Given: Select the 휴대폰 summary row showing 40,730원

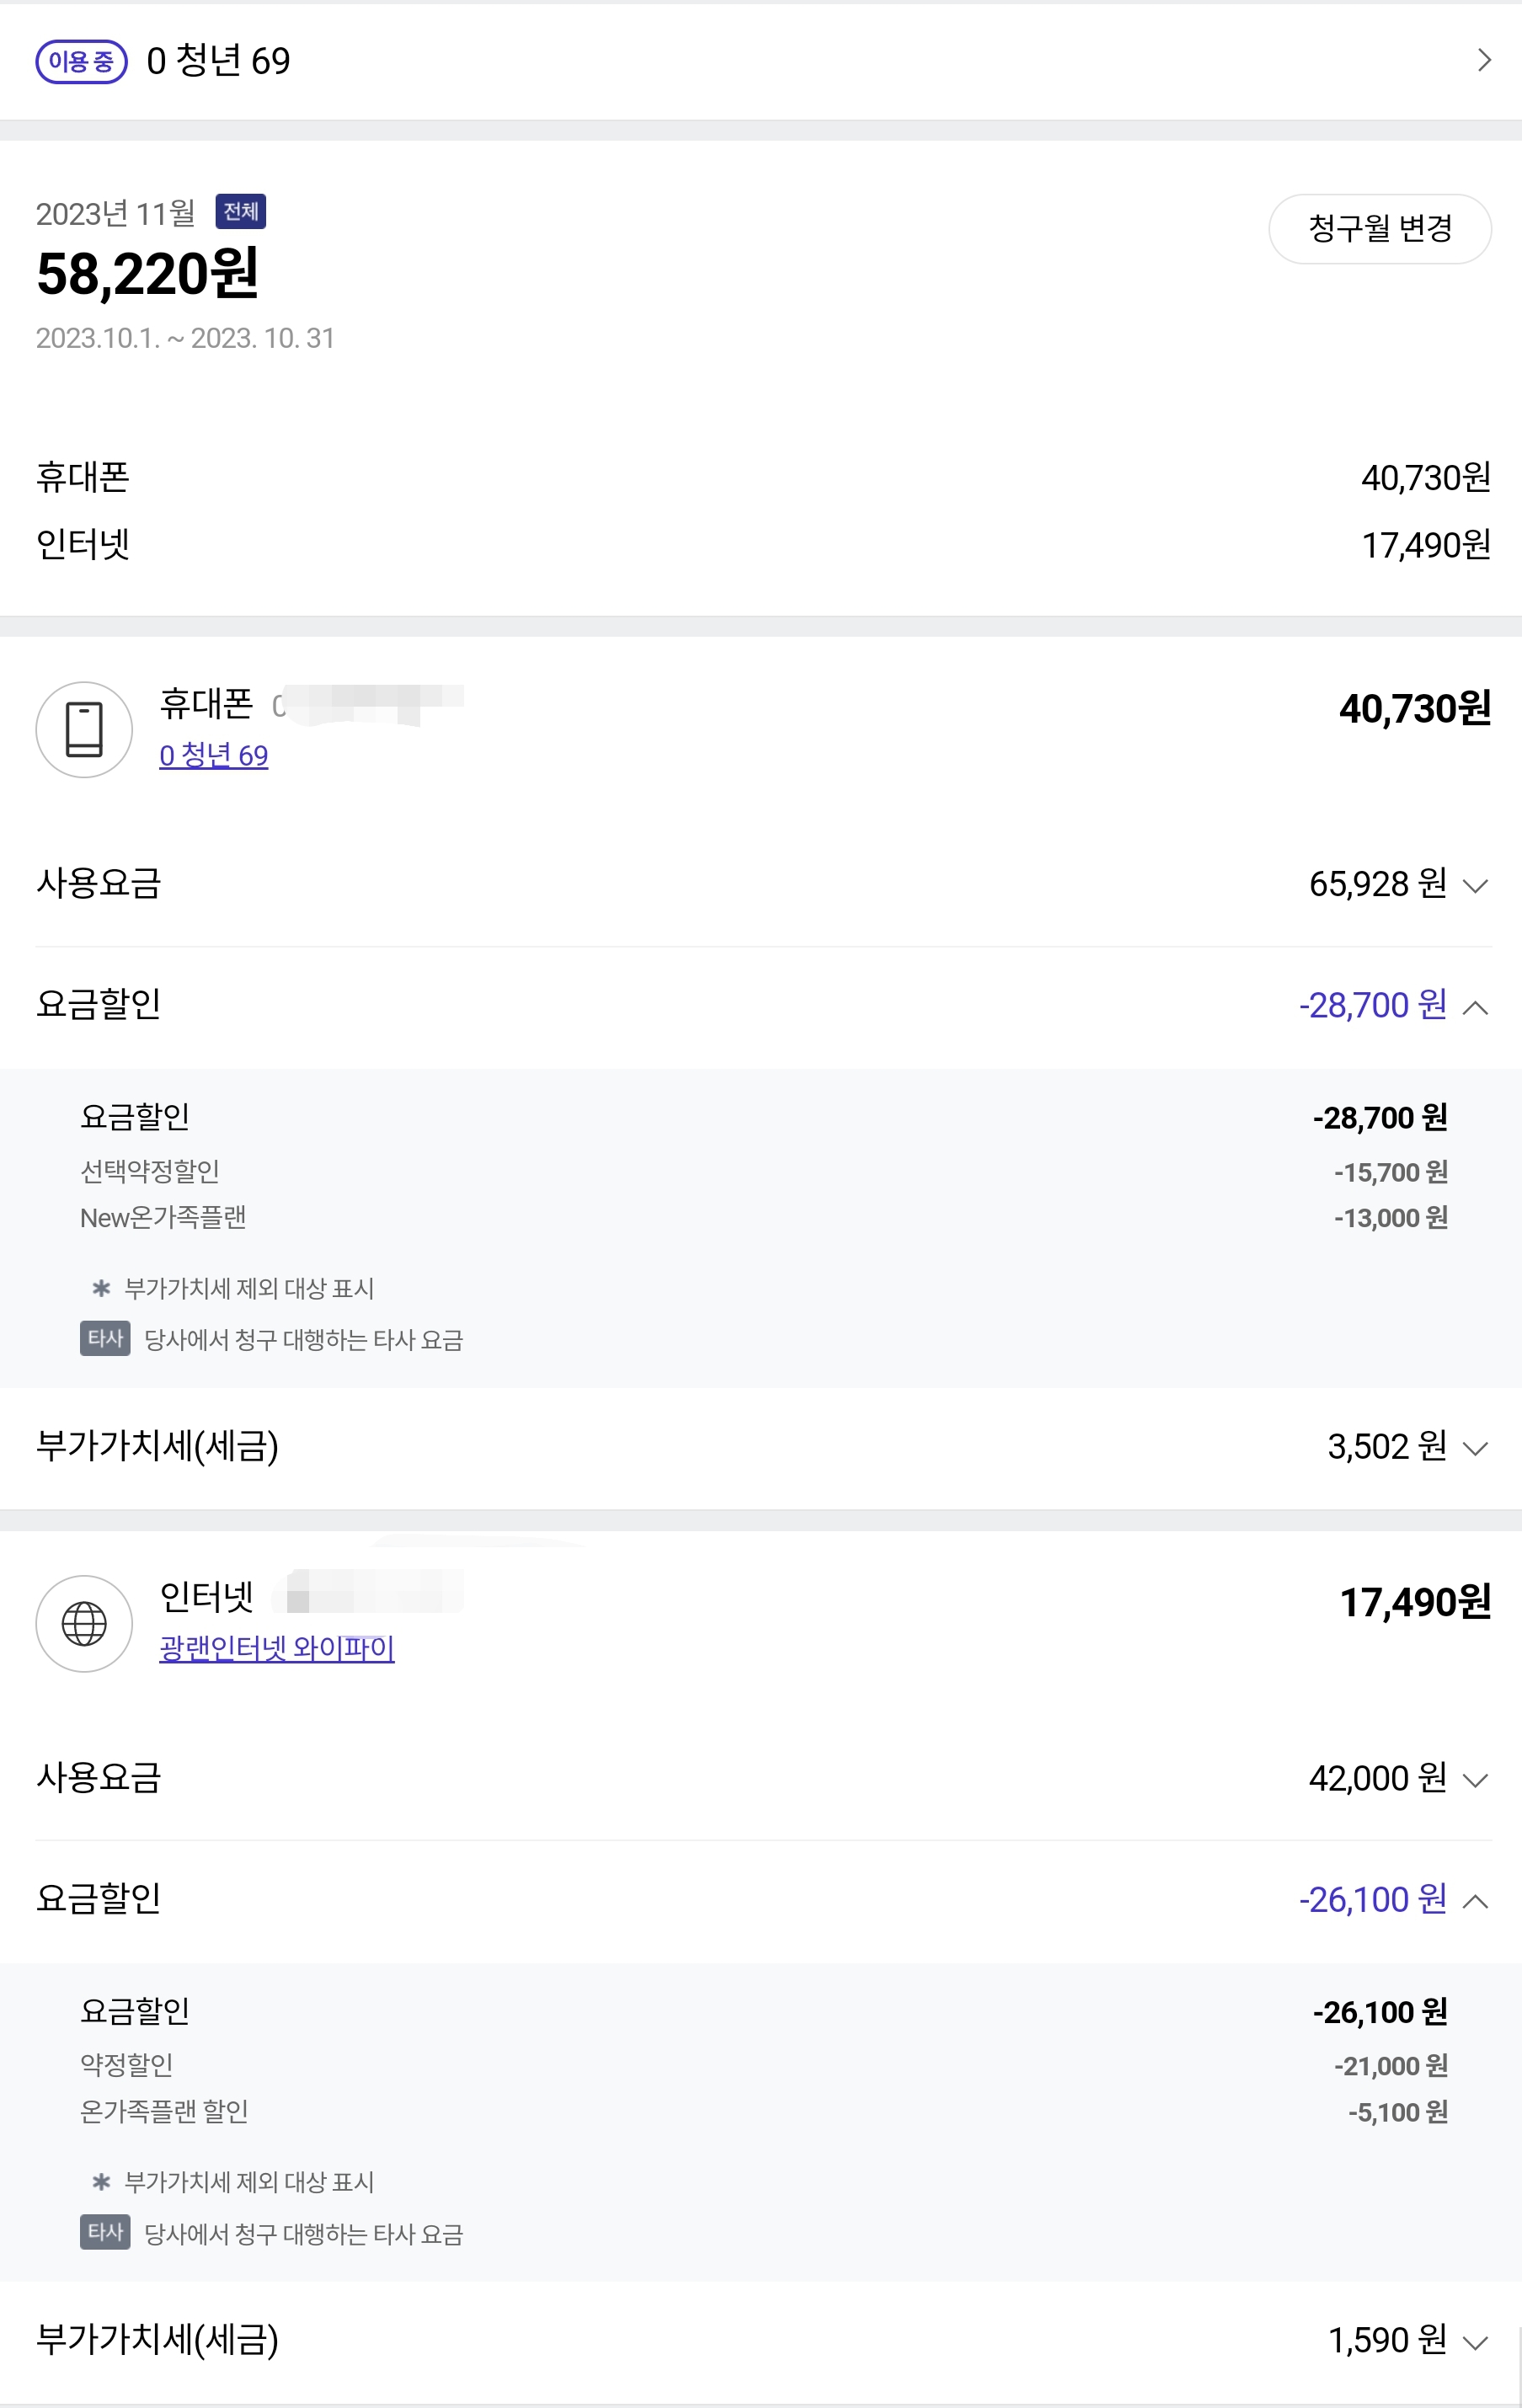Looking at the screenshot, I should tap(760, 478).
